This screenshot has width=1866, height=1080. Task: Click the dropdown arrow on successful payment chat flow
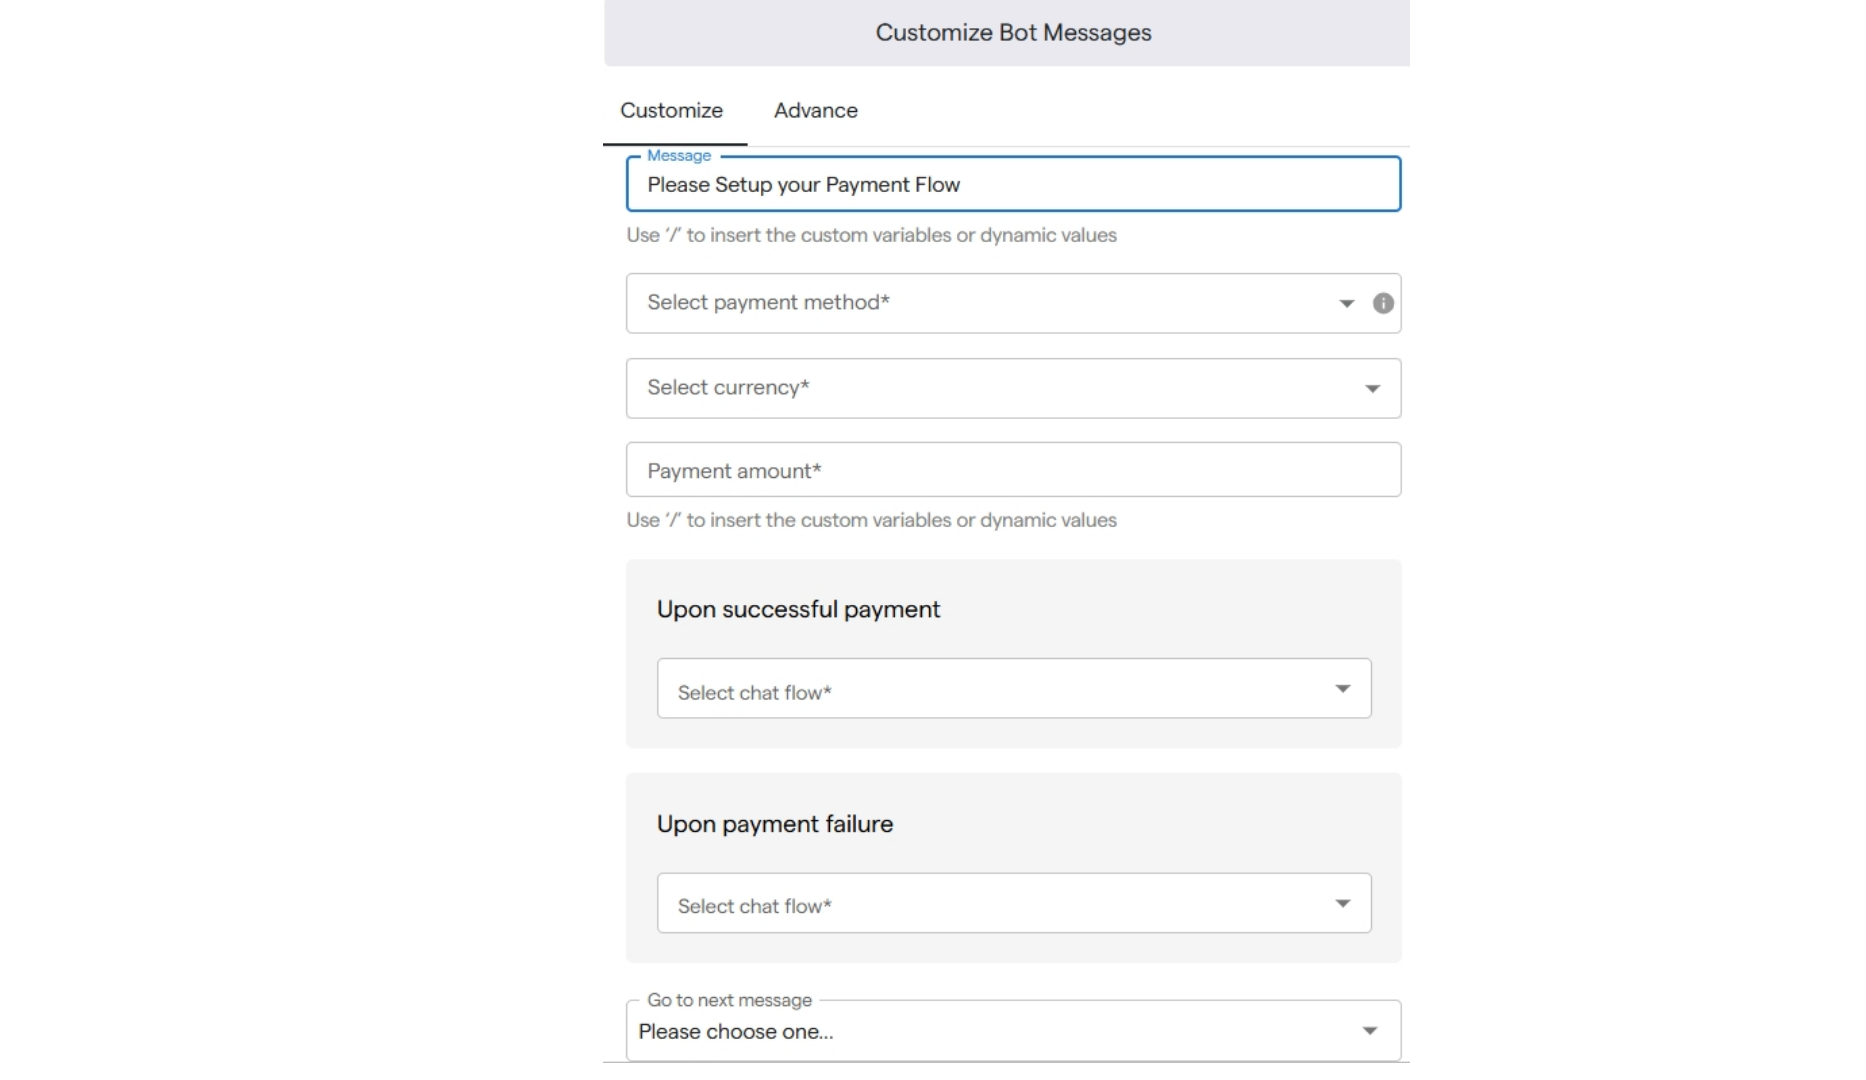pos(1343,688)
